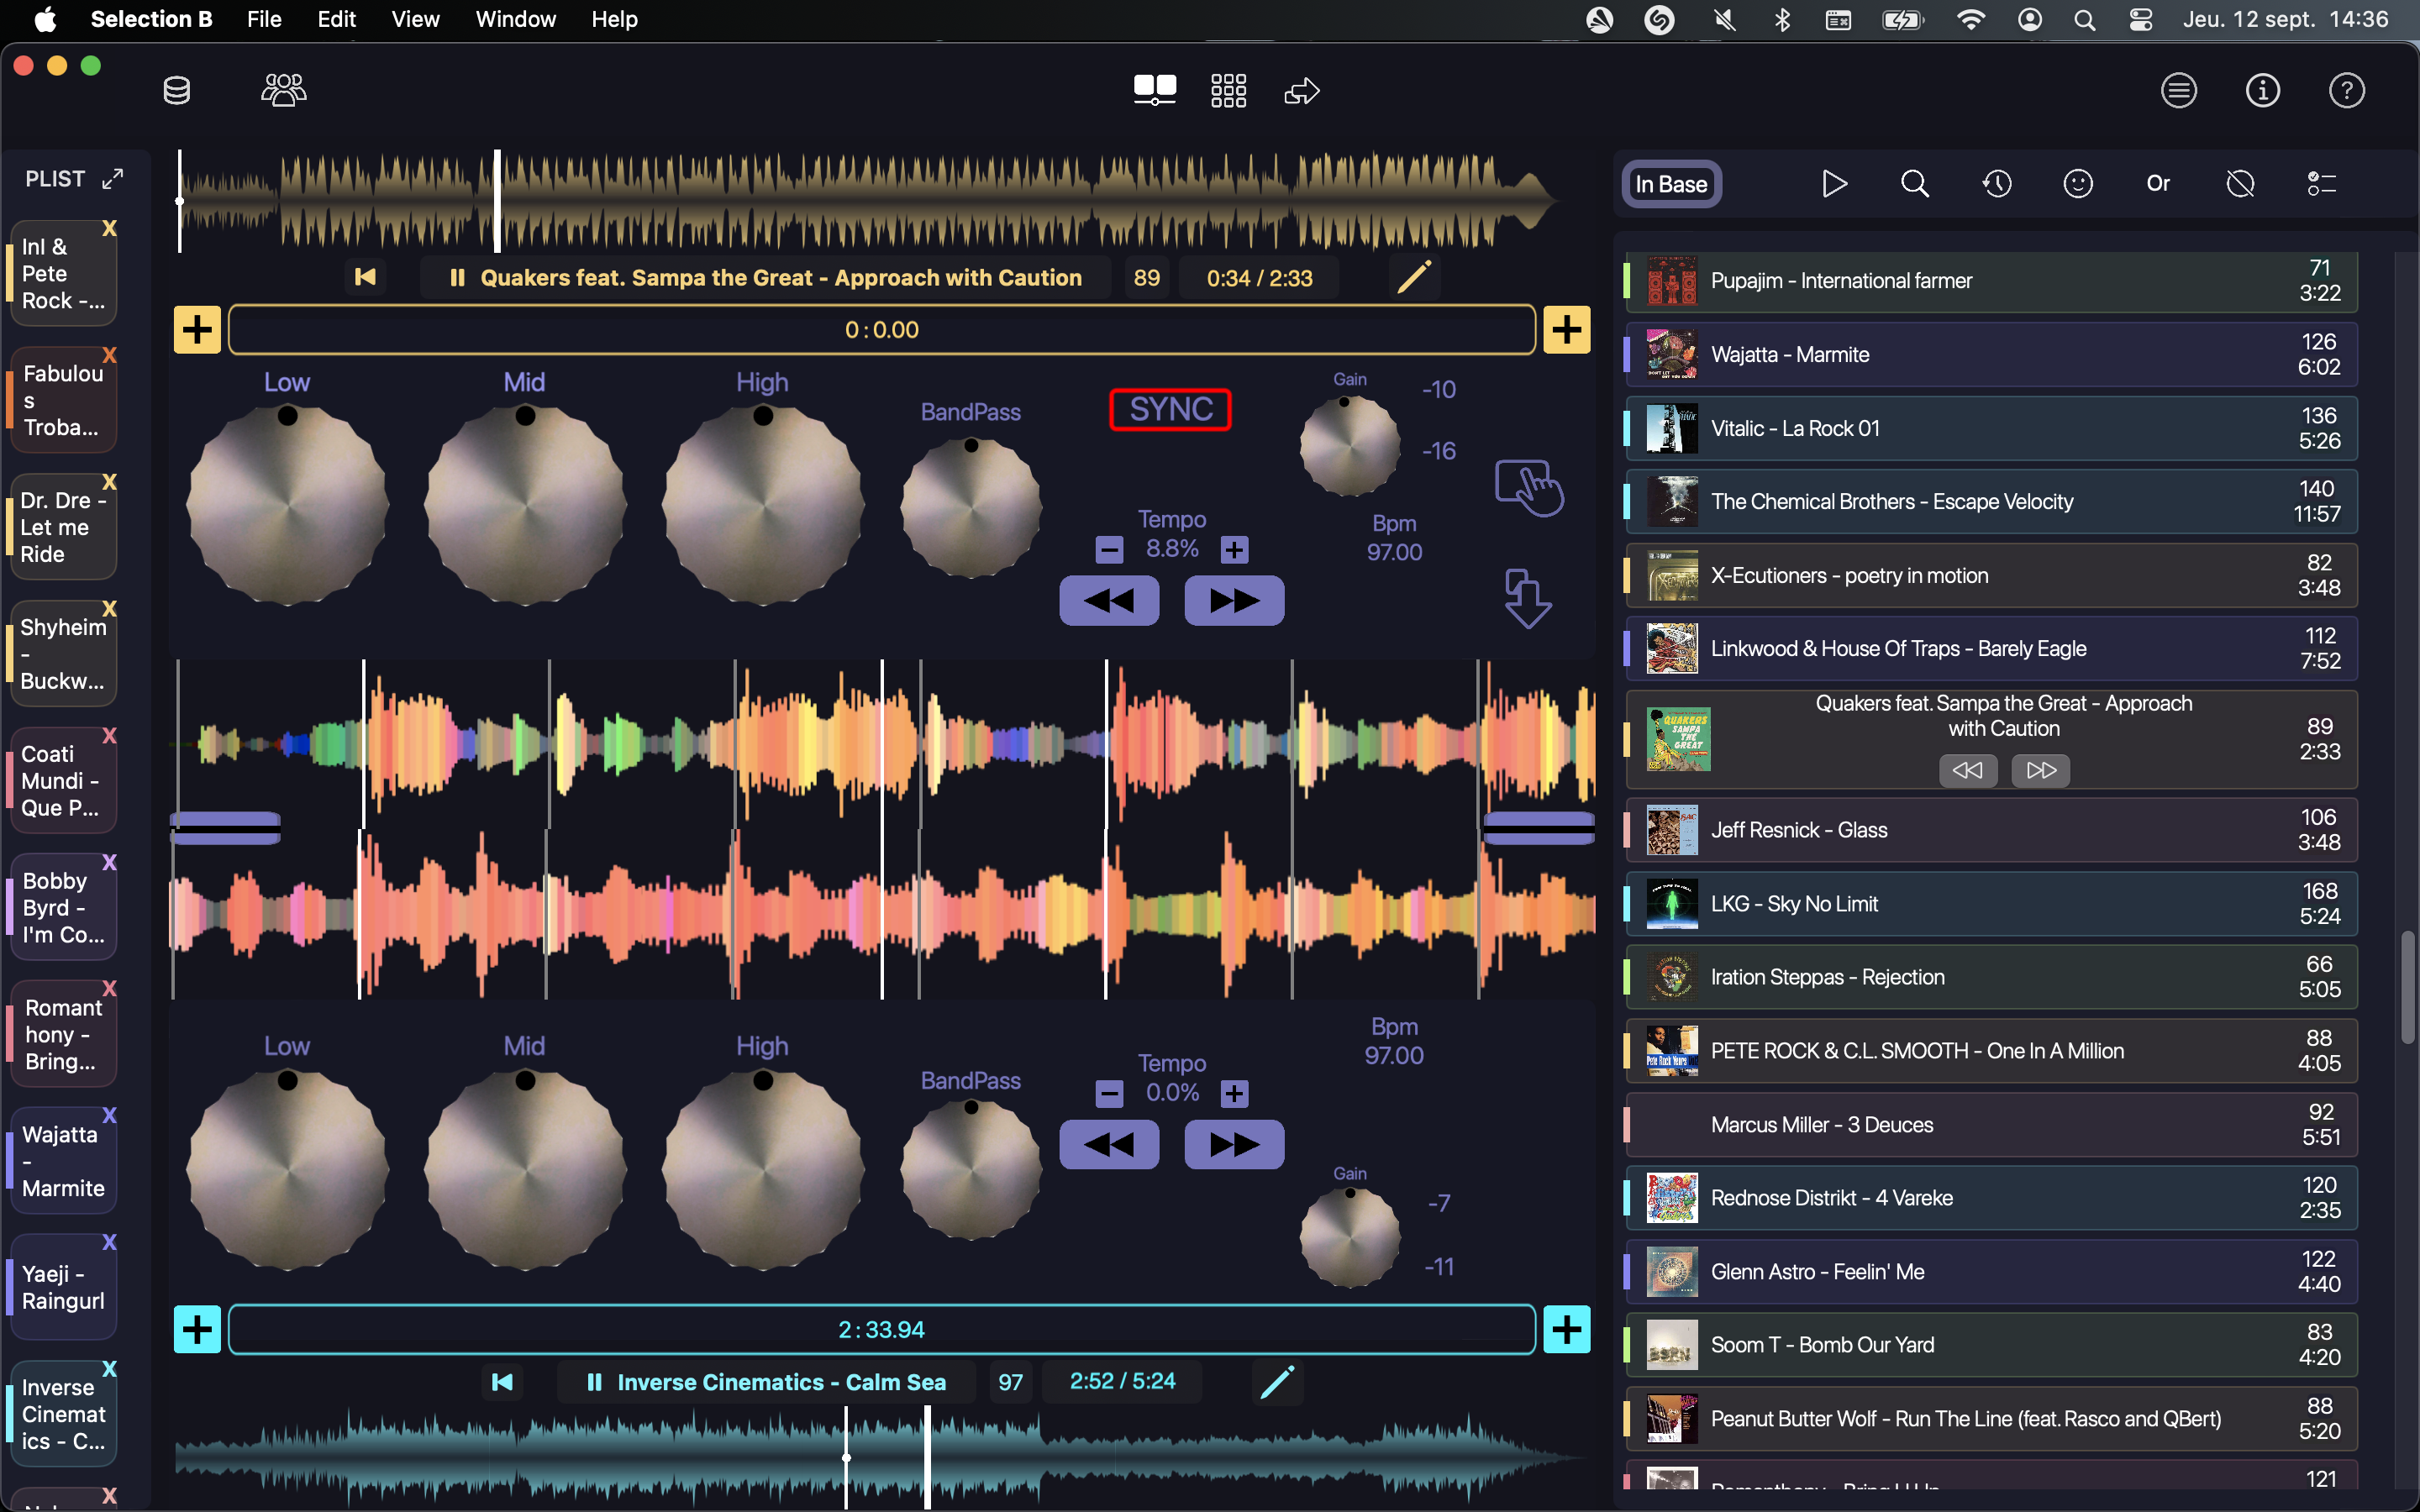
Task: Jump to start of Inverse Cinematics track
Action: (503, 1382)
